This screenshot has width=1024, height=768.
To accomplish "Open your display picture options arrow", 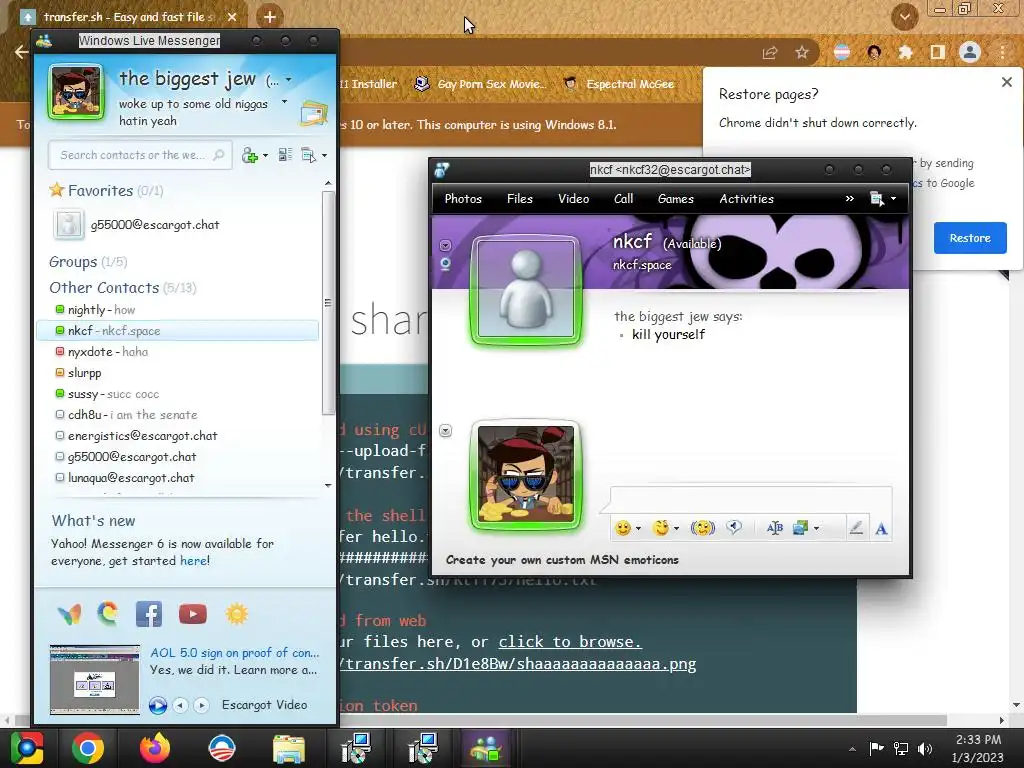I will pos(445,430).
